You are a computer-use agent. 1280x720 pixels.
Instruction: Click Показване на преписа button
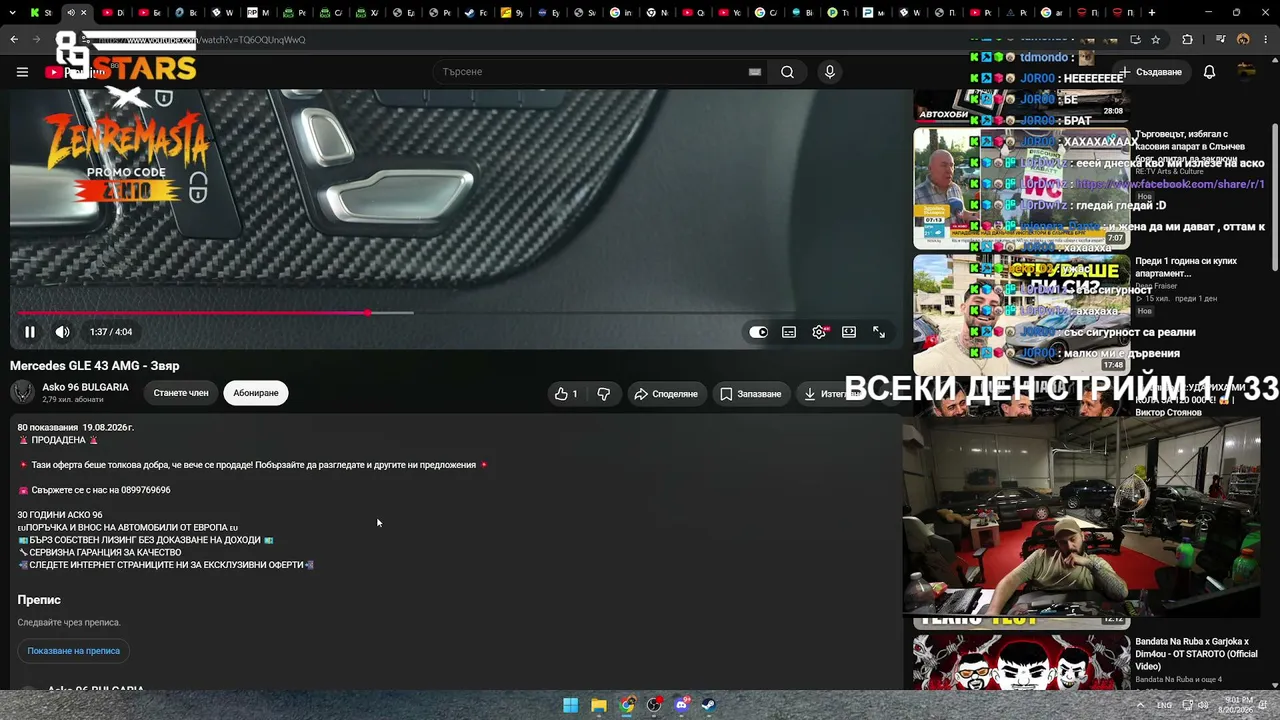click(x=73, y=651)
